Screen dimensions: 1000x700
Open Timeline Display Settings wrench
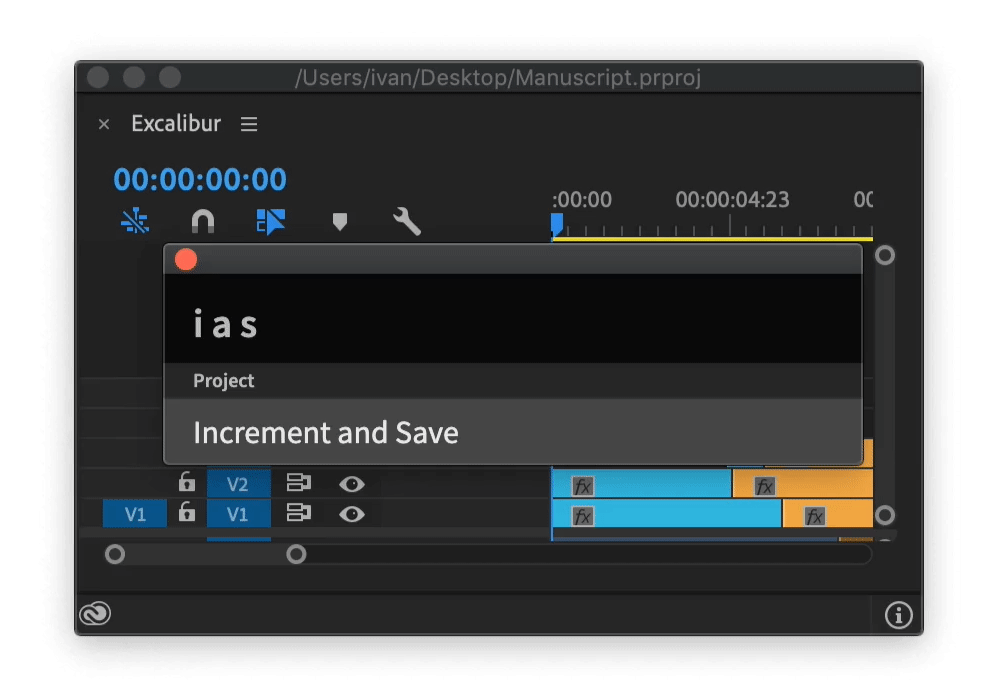tap(407, 222)
